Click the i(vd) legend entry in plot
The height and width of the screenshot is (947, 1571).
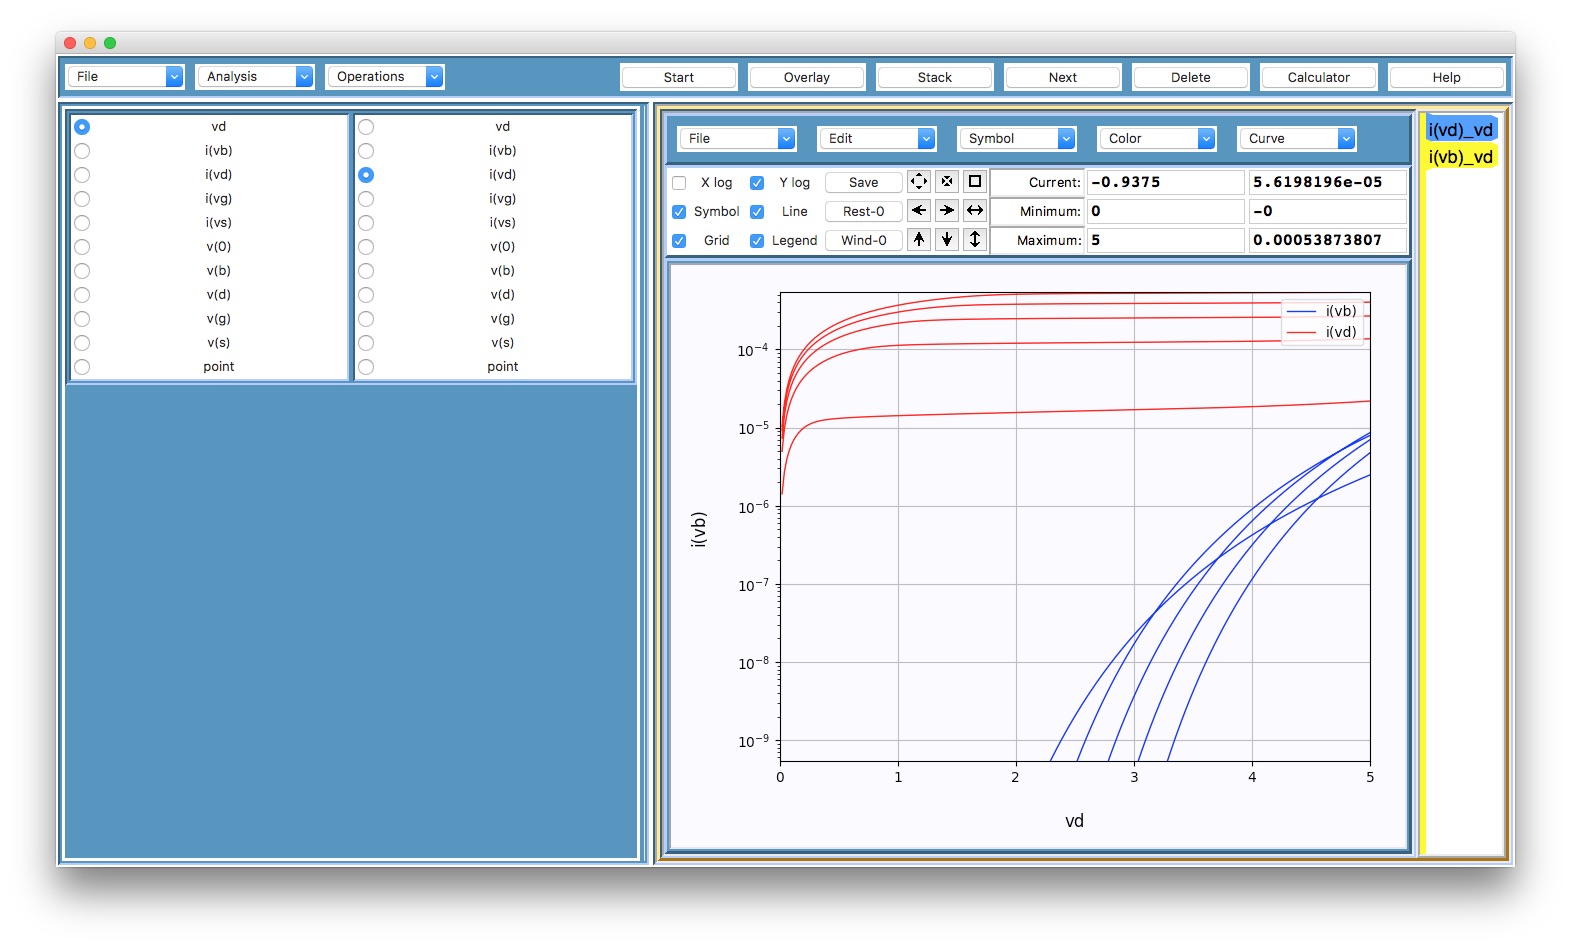(1322, 332)
